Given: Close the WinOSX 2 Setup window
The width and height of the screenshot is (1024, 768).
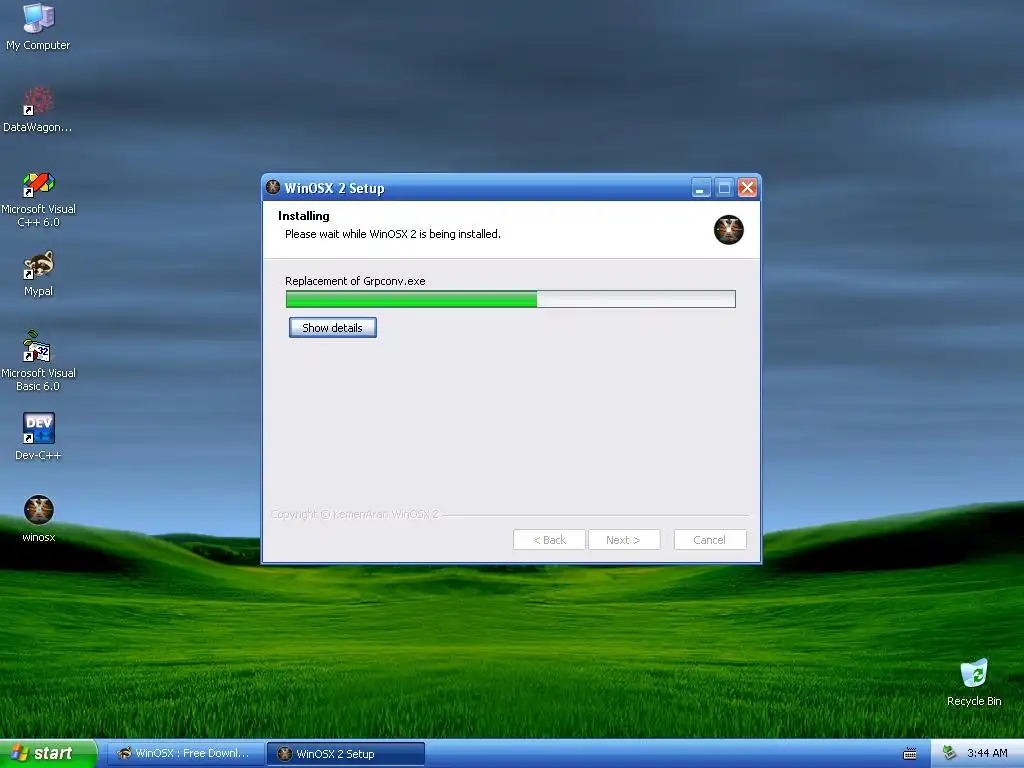Looking at the screenshot, I should 748,188.
